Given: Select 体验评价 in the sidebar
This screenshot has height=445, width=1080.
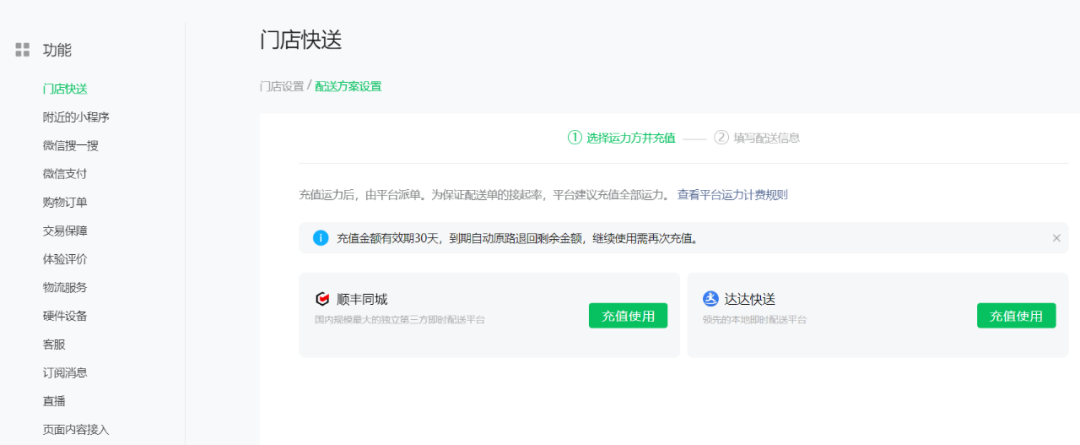Looking at the screenshot, I should (65, 259).
